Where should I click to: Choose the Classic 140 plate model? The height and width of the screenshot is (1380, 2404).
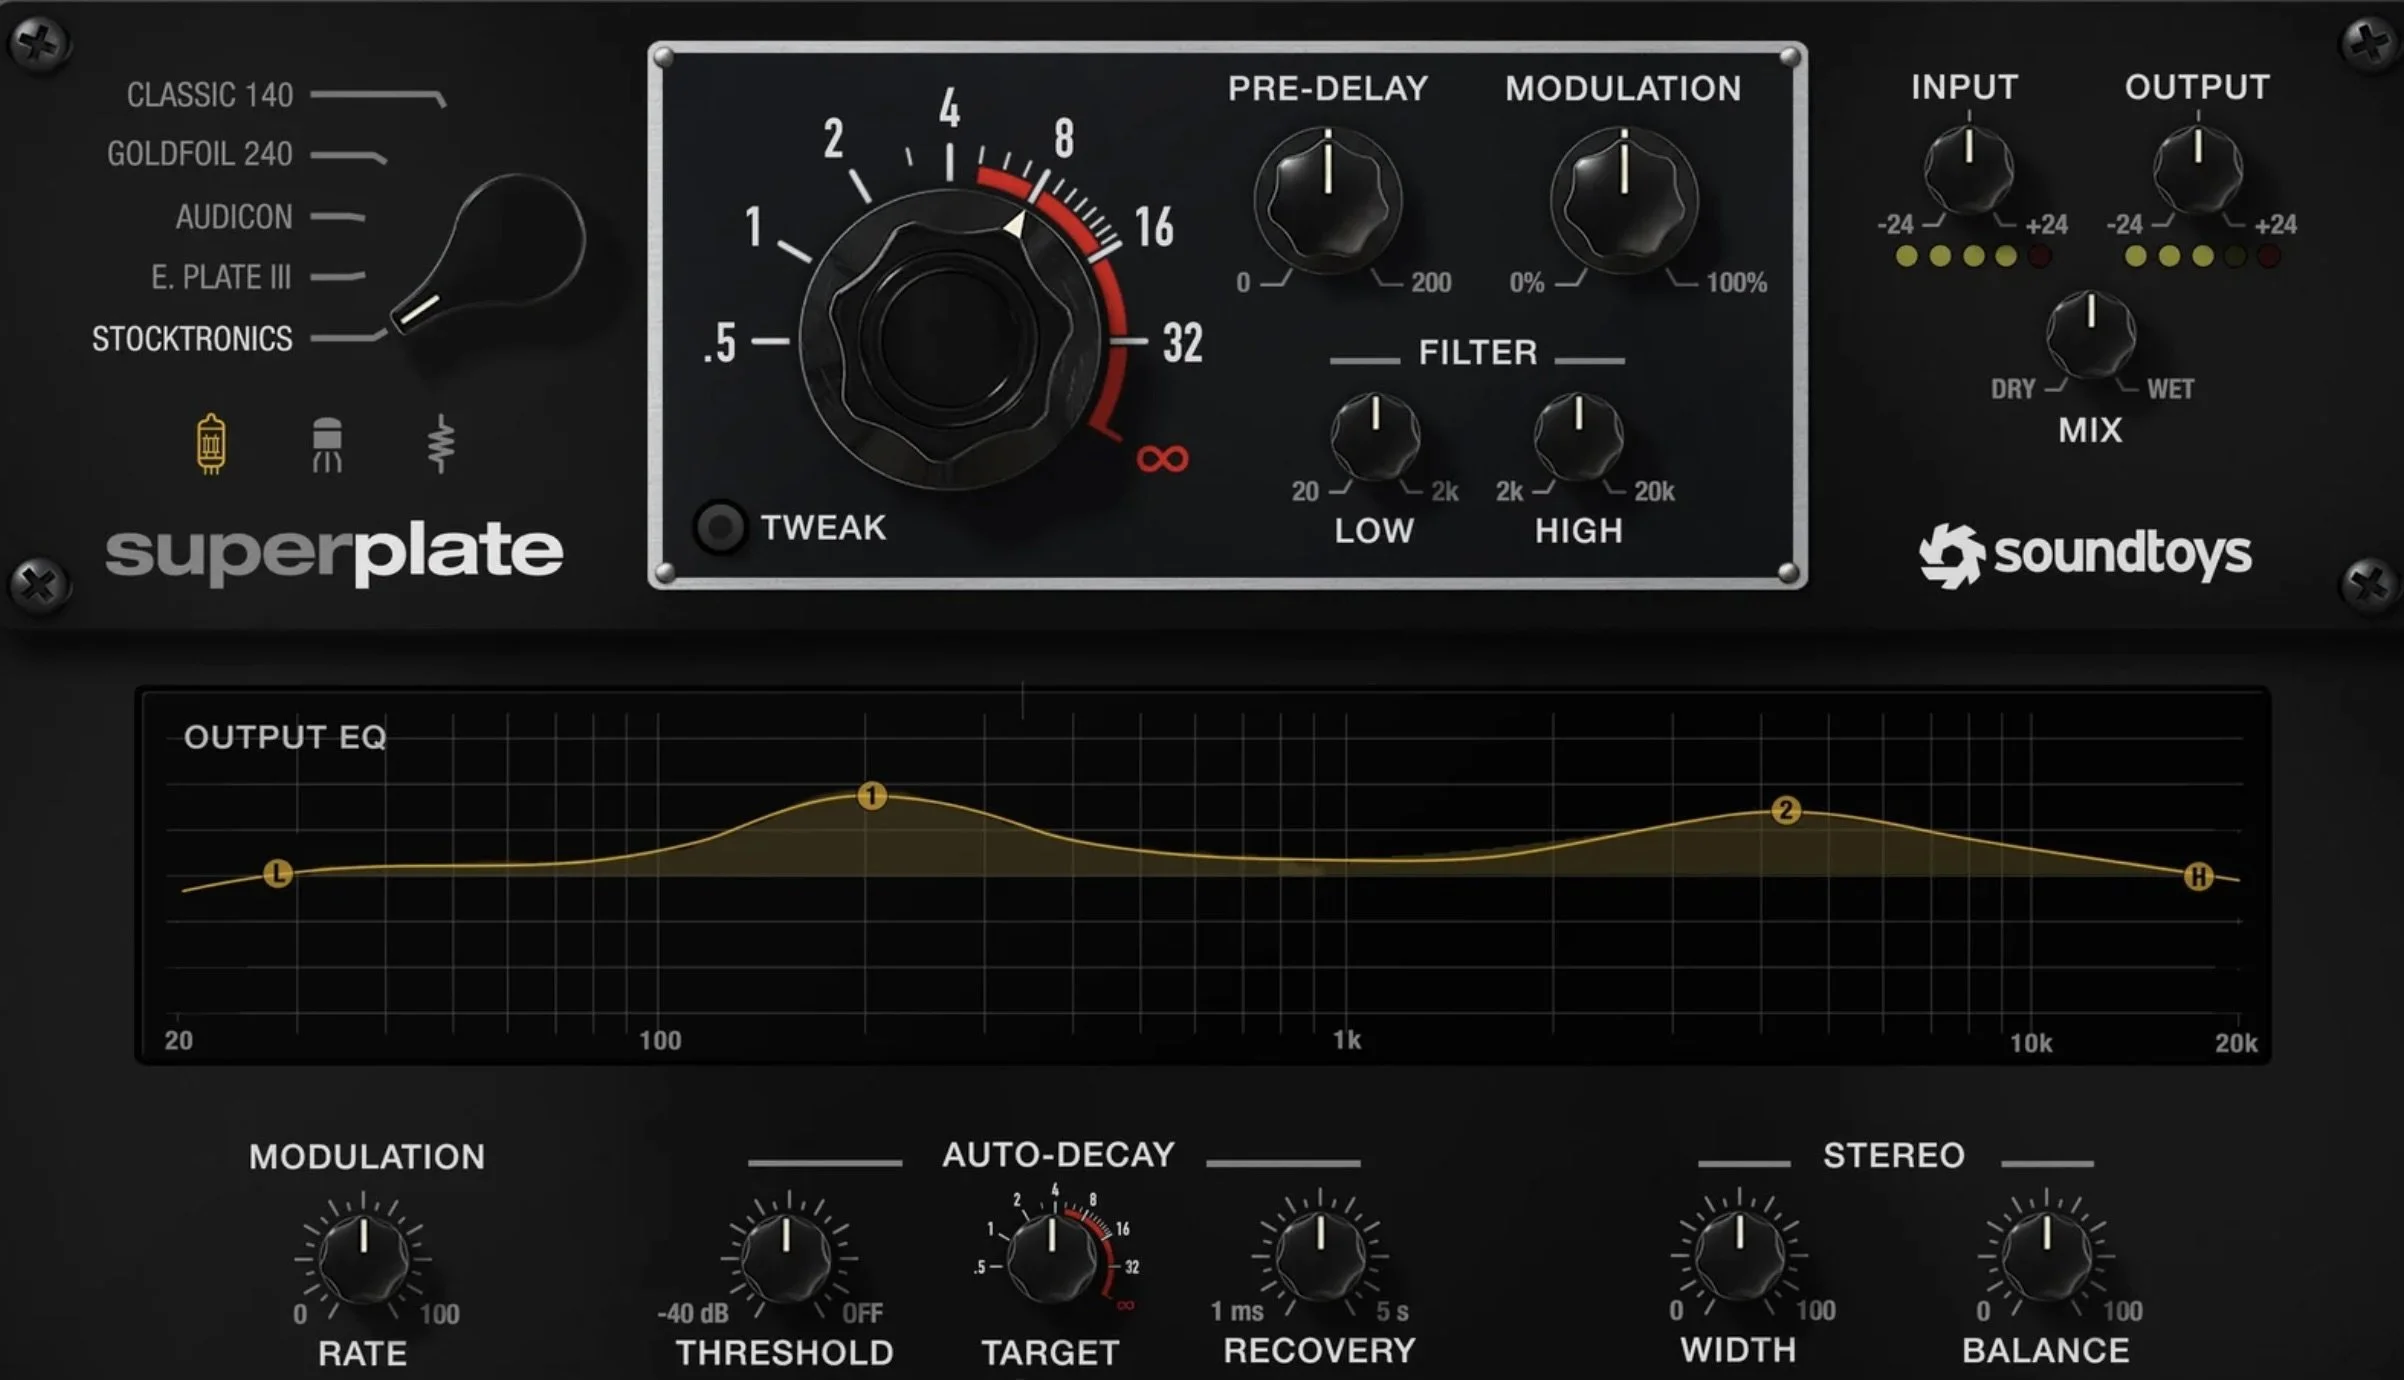pos(210,95)
